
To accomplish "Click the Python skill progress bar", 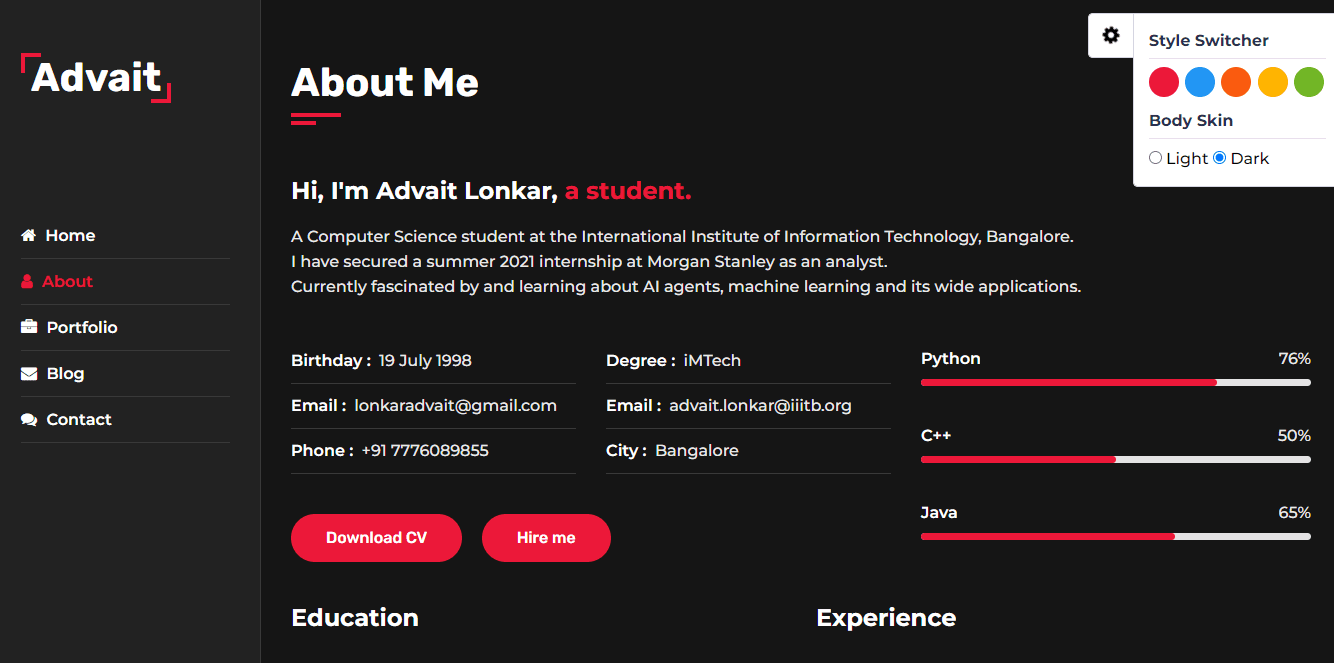I will [x=1115, y=383].
